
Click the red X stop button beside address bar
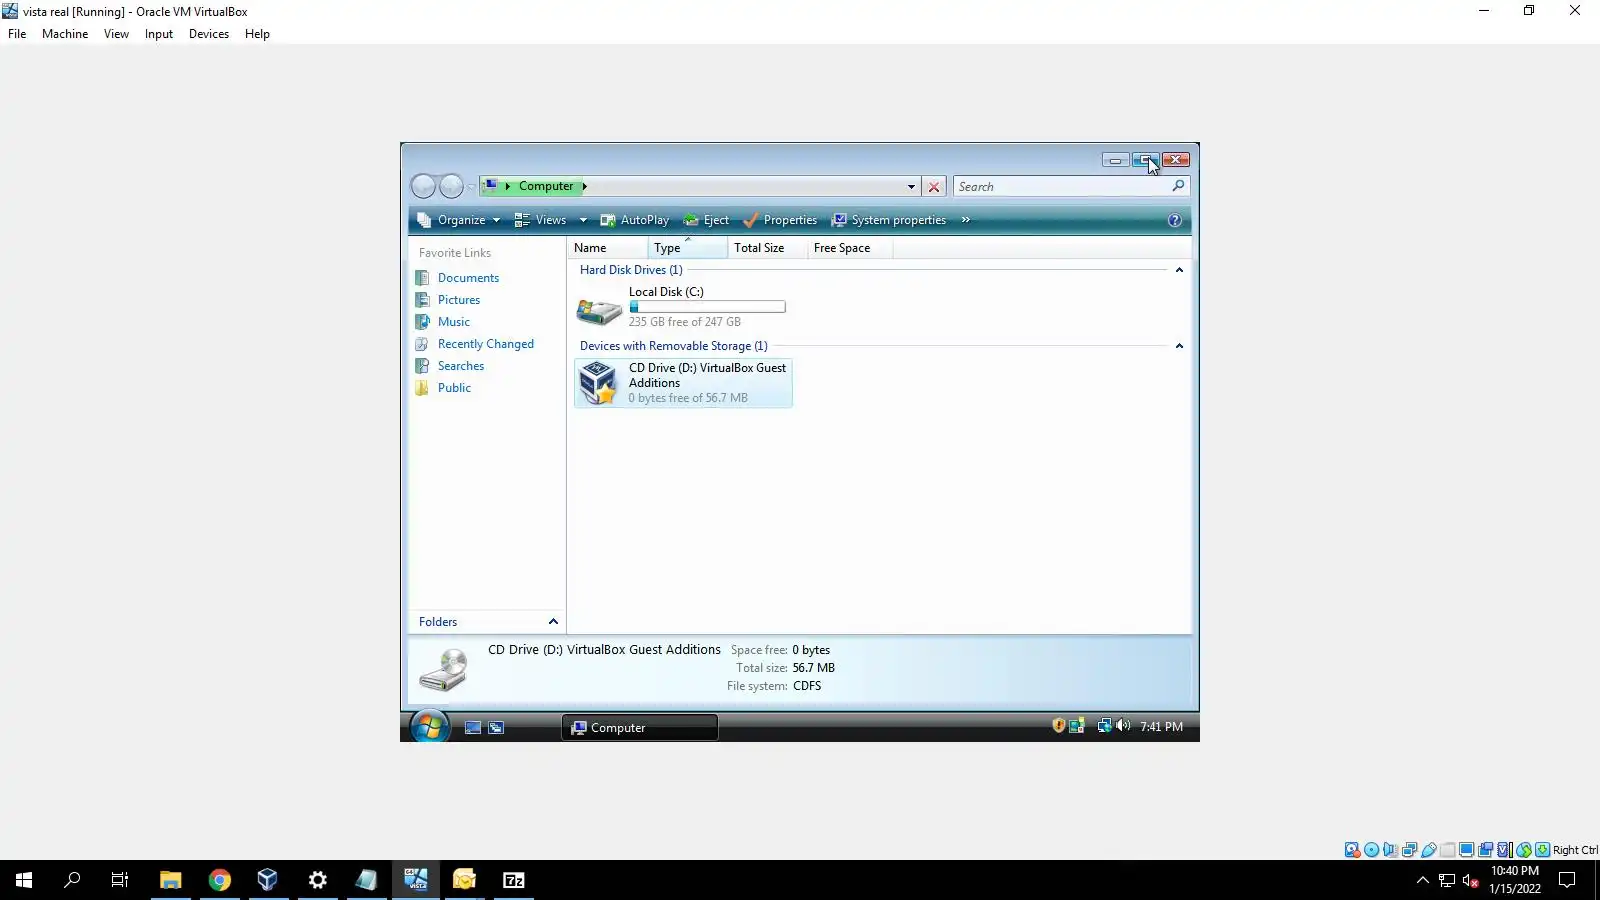pyautogui.click(x=934, y=187)
